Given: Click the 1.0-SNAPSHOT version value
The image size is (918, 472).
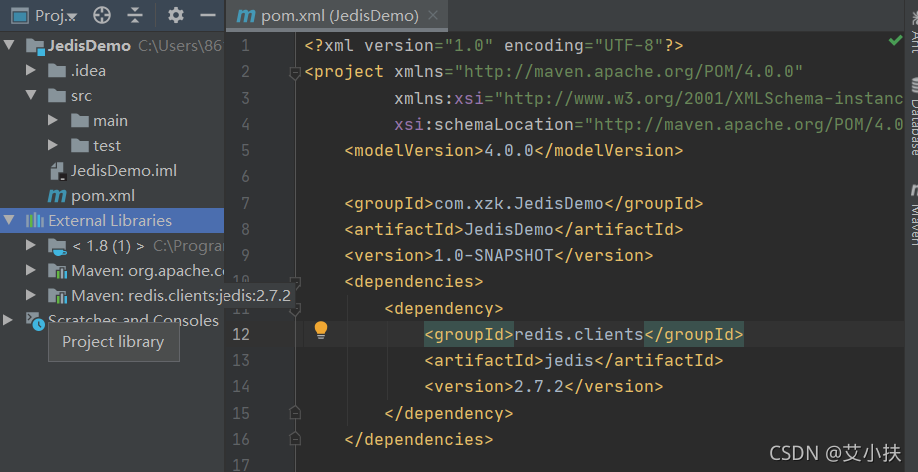Looking at the screenshot, I should point(494,256).
